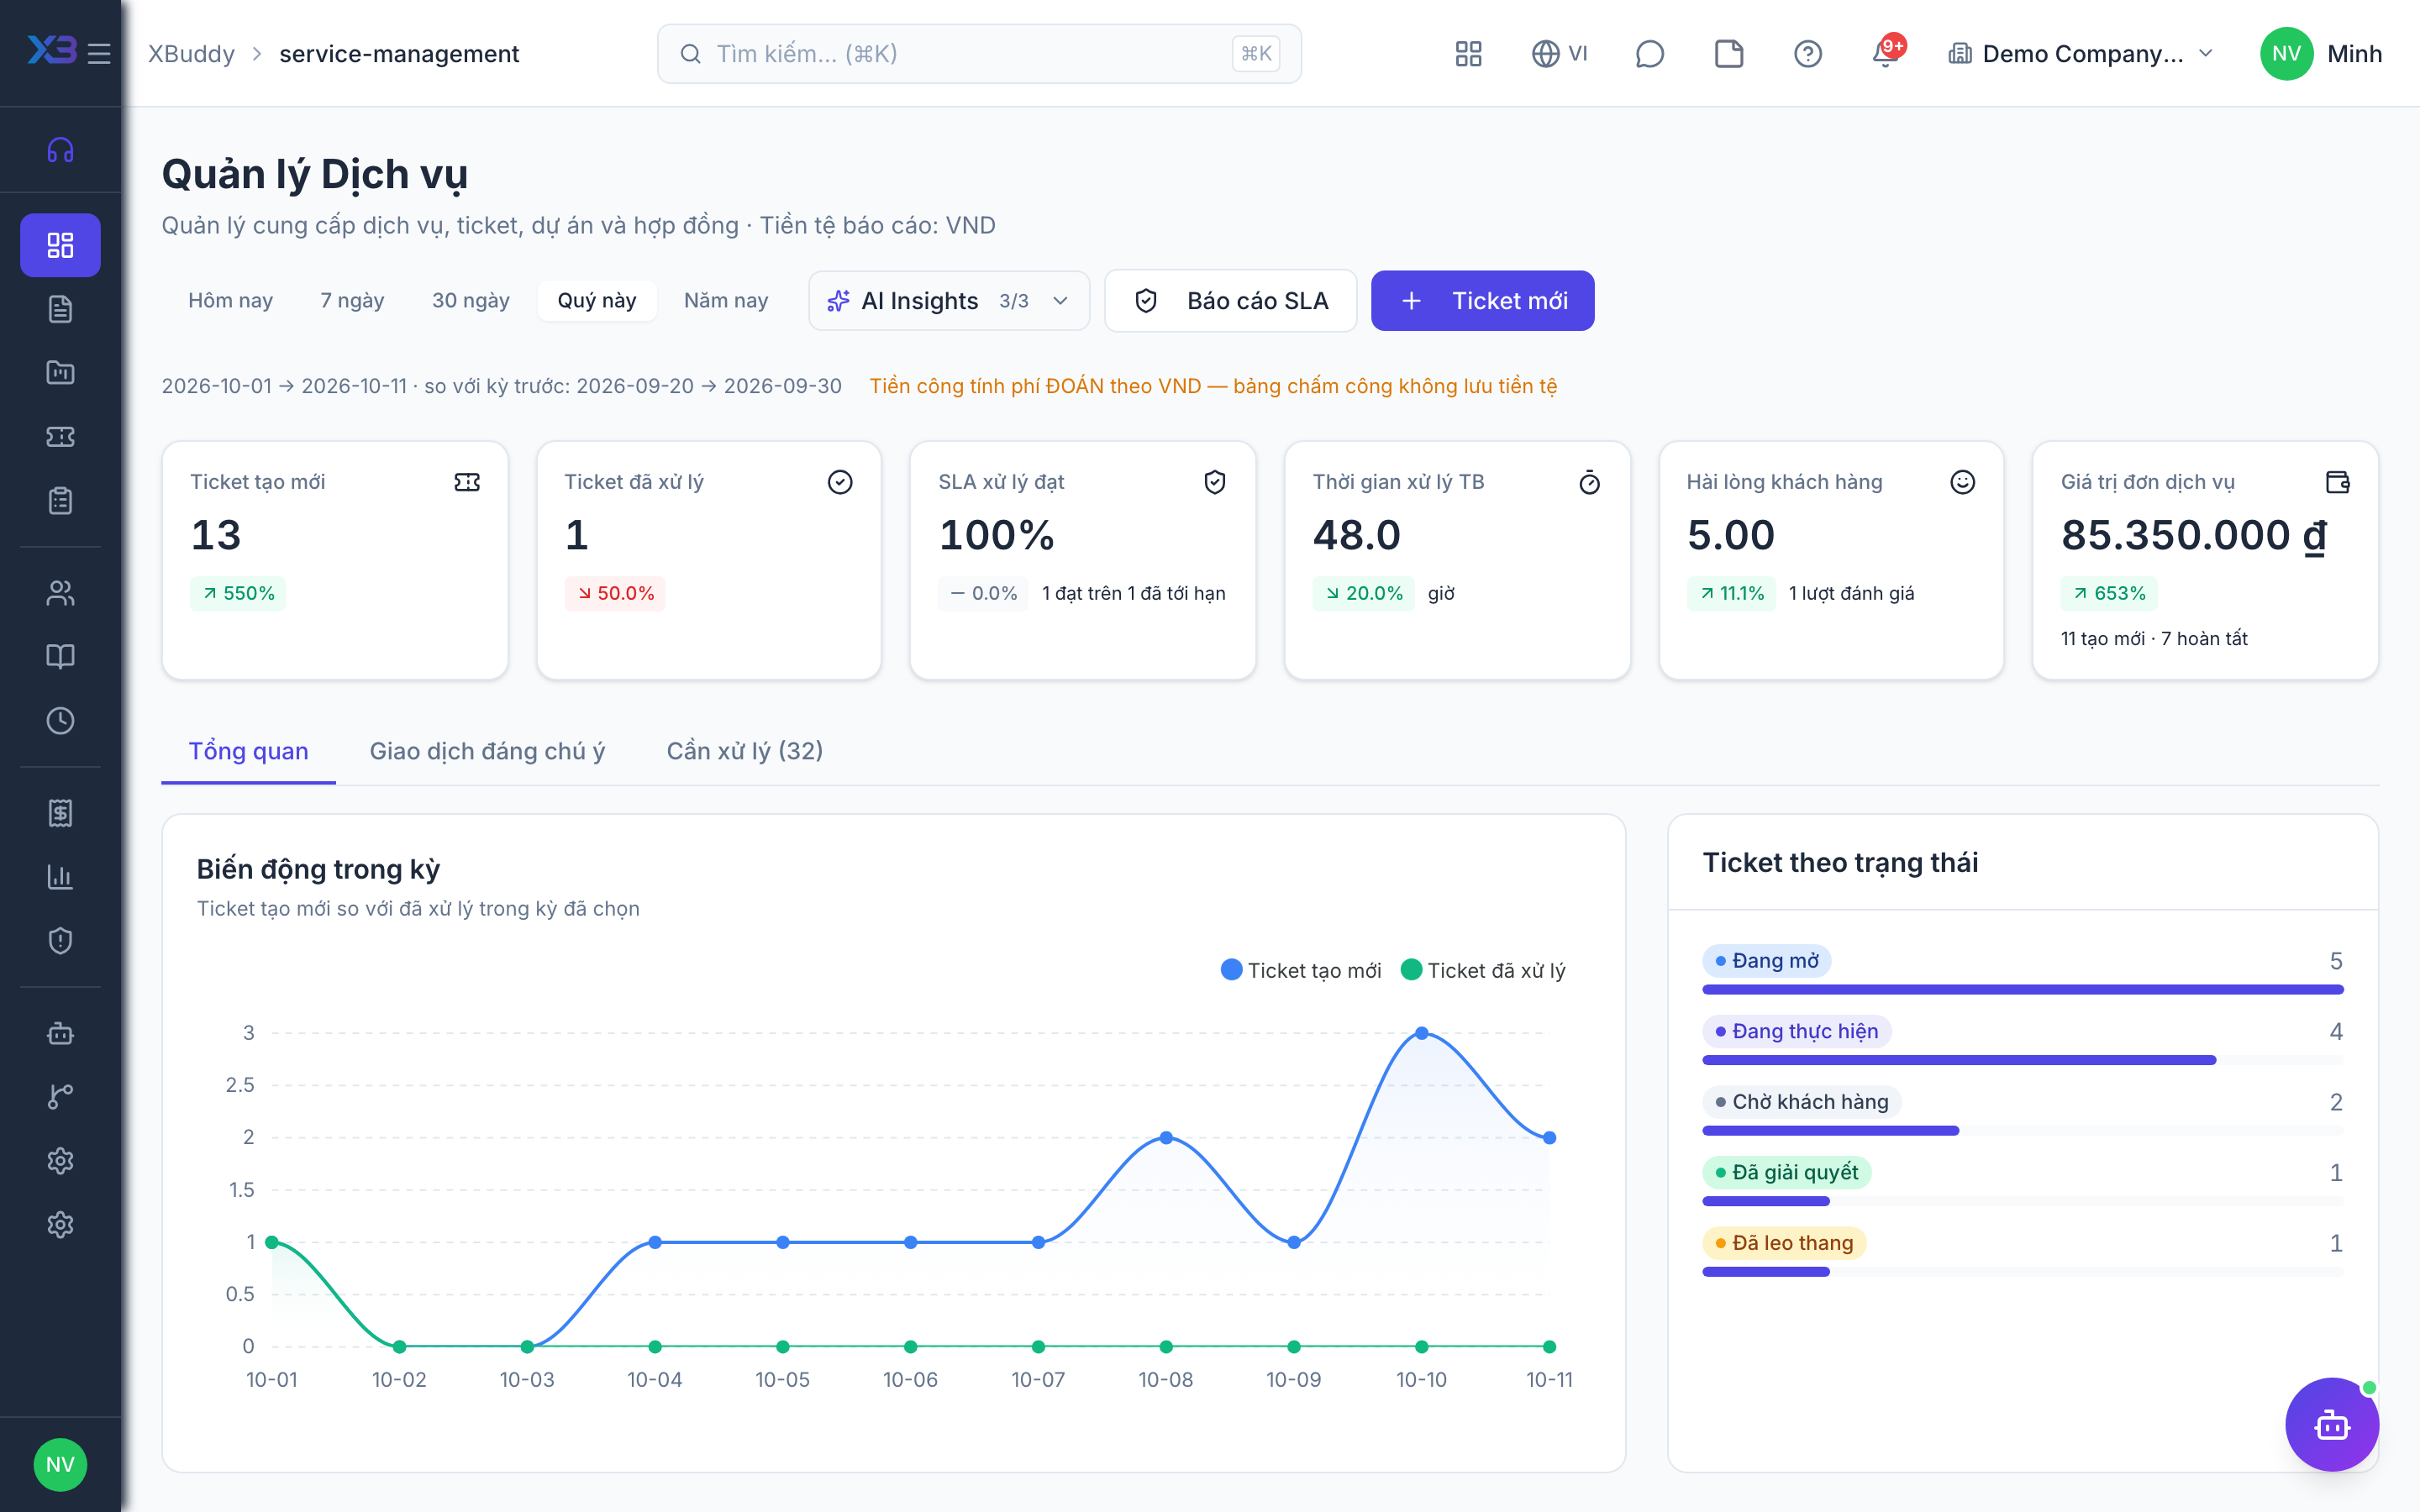Open the apps grid icon in top bar
The image size is (2420, 1512).
click(1468, 54)
